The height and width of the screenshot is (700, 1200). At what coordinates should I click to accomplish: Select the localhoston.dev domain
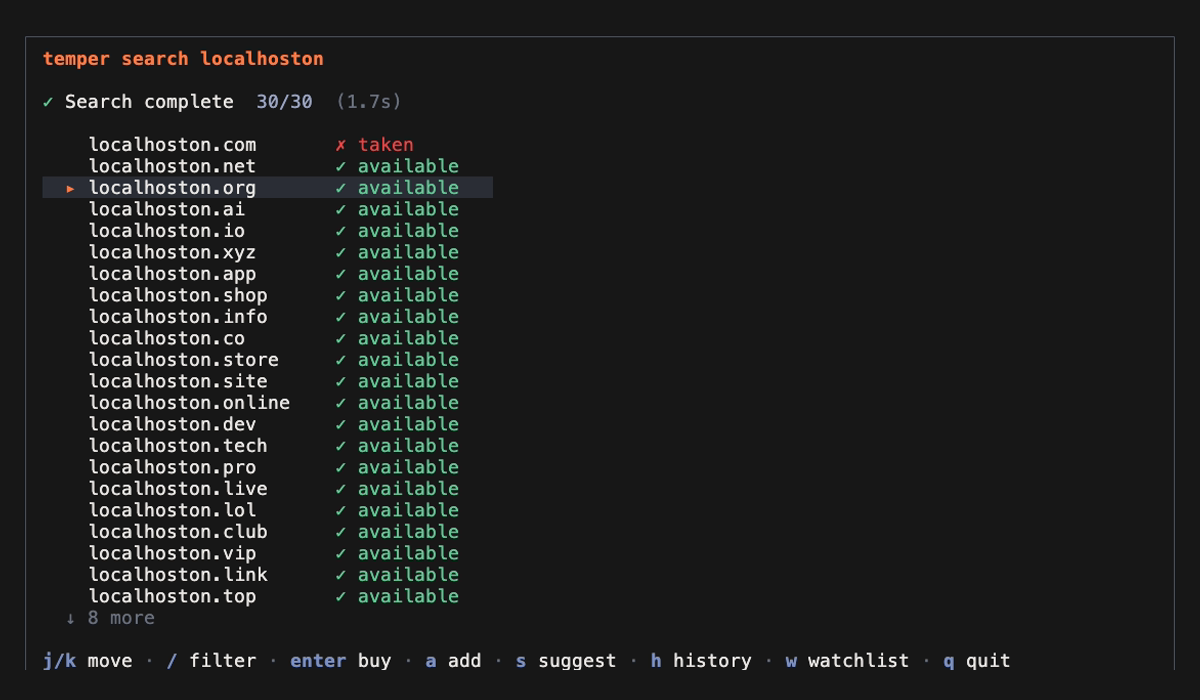pyautogui.click(x=172, y=424)
